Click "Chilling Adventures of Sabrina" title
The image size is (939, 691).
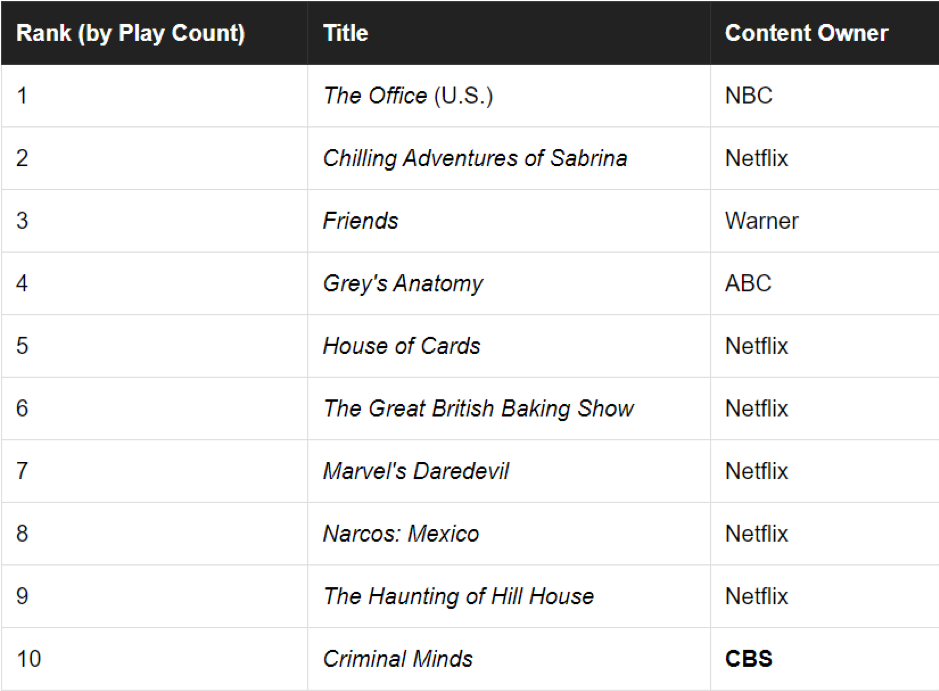click(x=475, y=158)
